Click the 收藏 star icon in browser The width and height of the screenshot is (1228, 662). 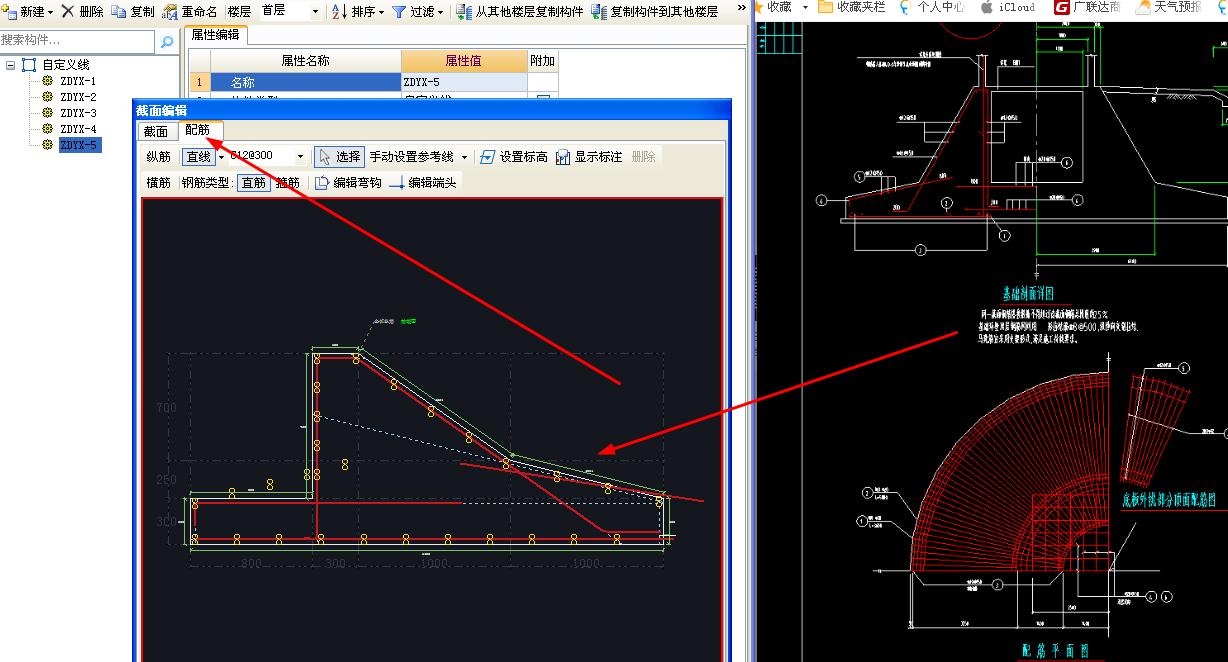(x=760, y=7)
